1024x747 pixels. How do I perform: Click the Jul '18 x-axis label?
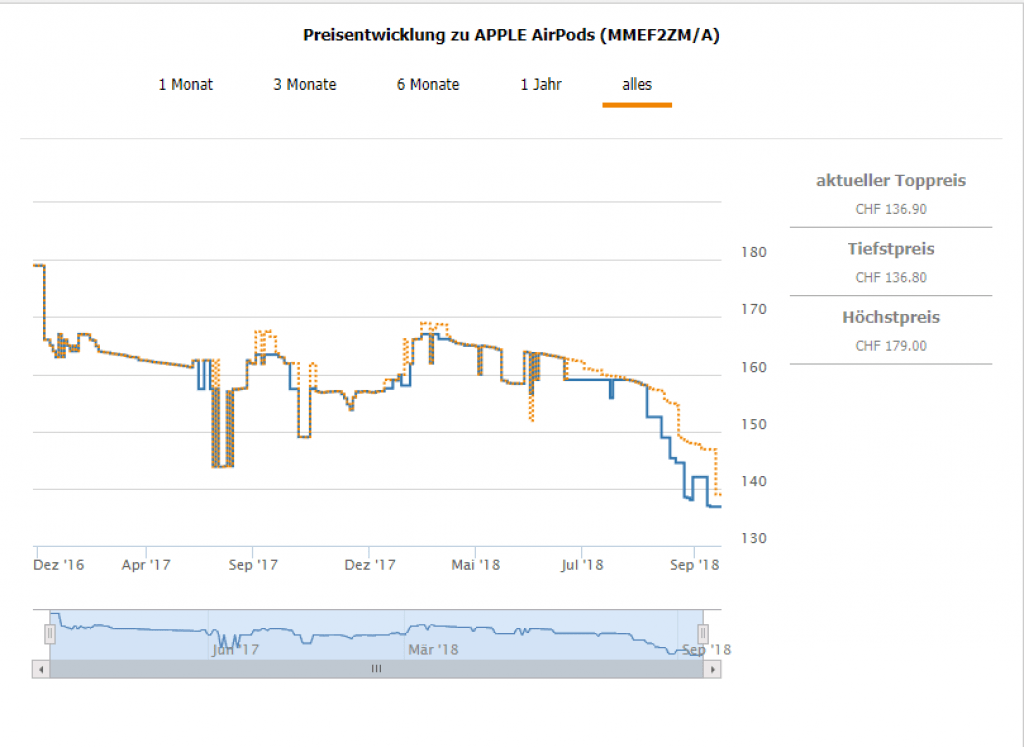[581, 565]
